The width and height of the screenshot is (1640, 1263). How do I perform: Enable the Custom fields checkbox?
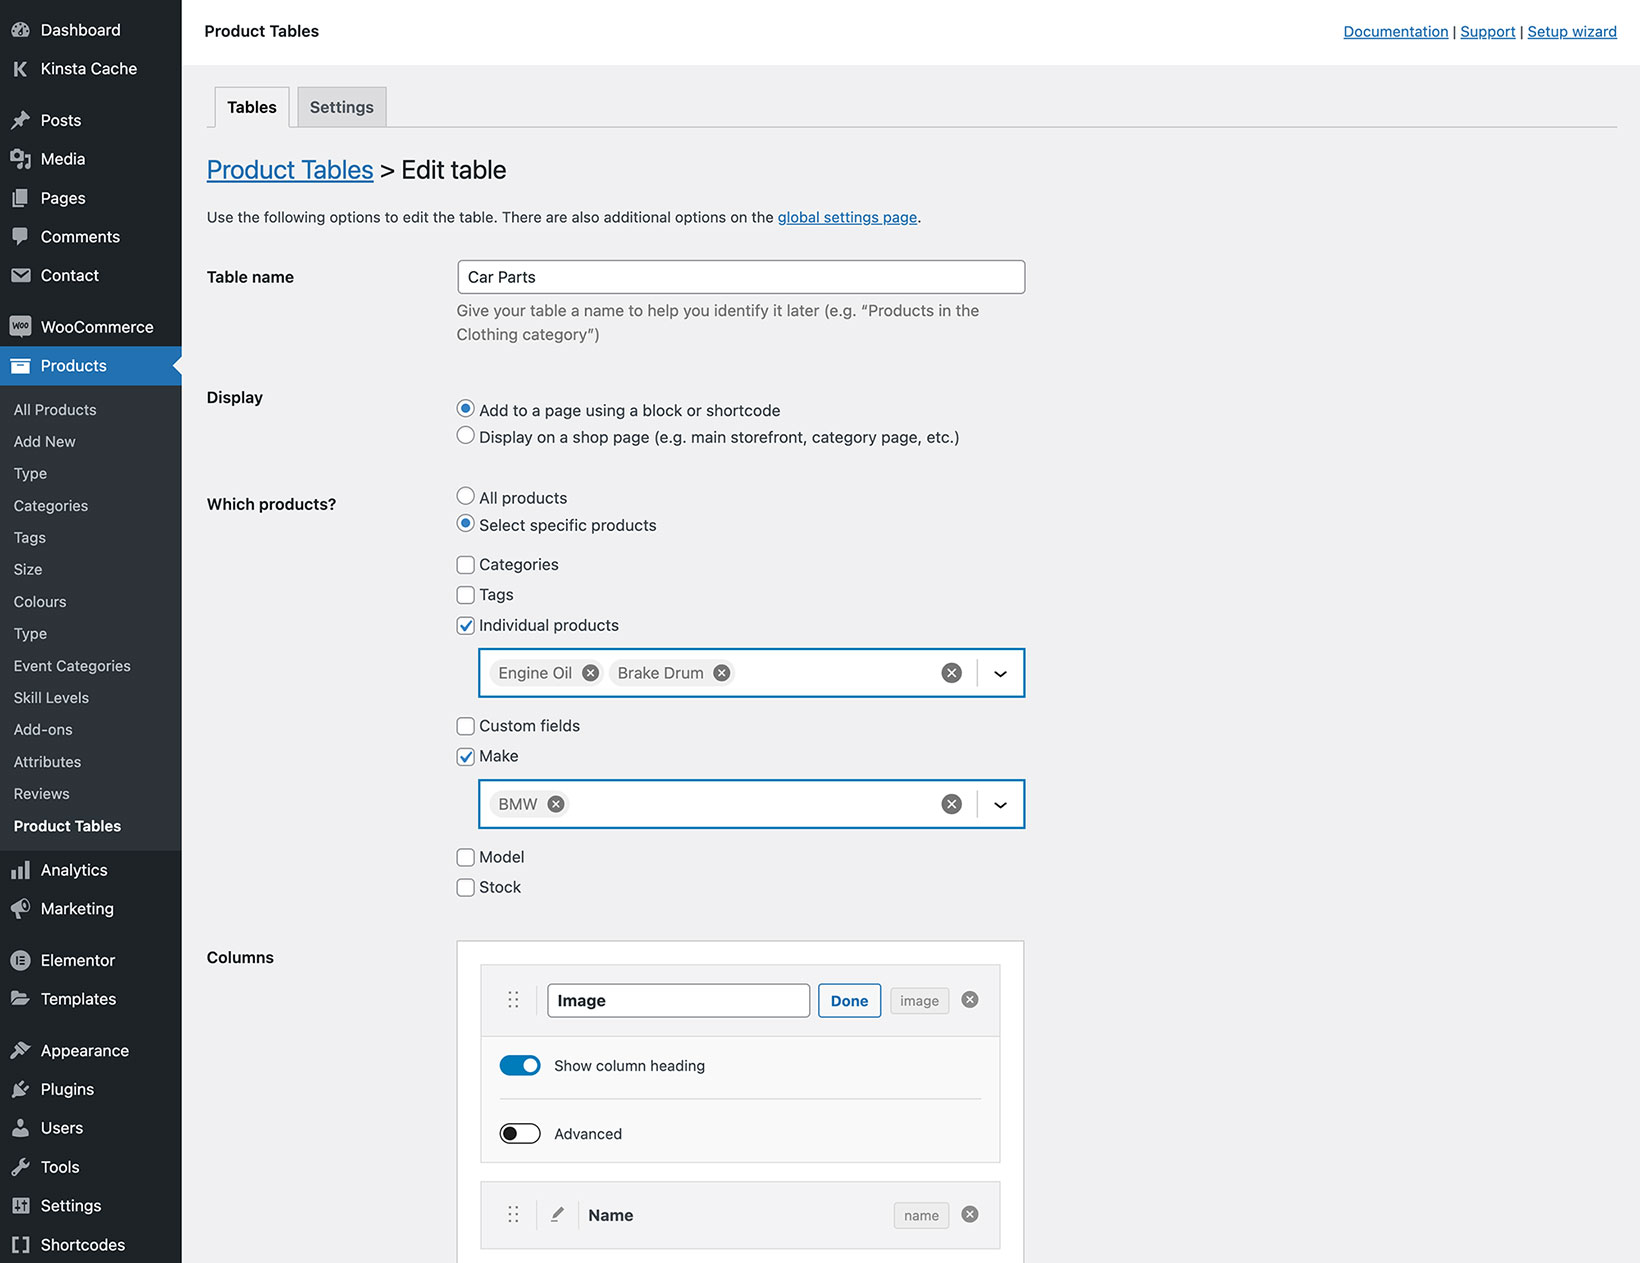tap(465, 726)
